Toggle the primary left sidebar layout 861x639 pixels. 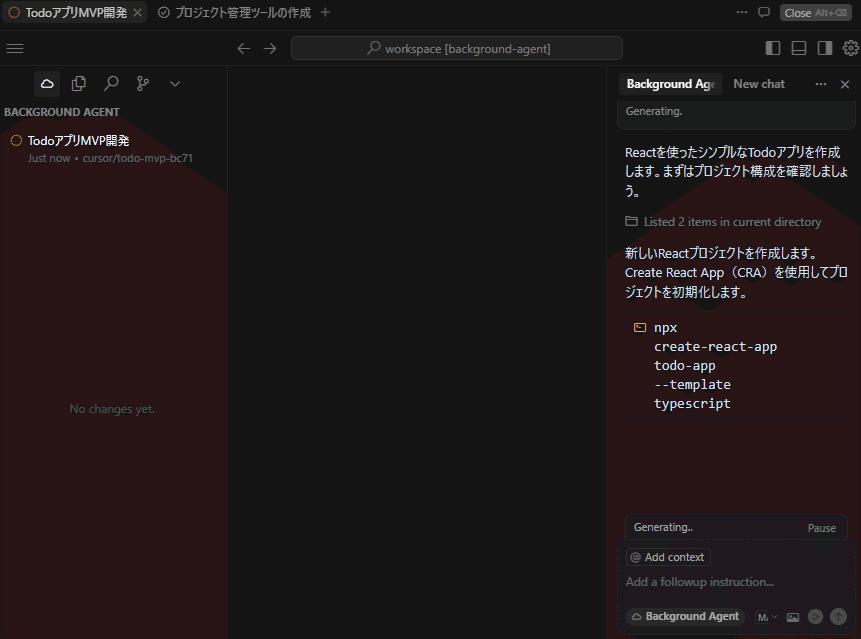coord(773,48)
